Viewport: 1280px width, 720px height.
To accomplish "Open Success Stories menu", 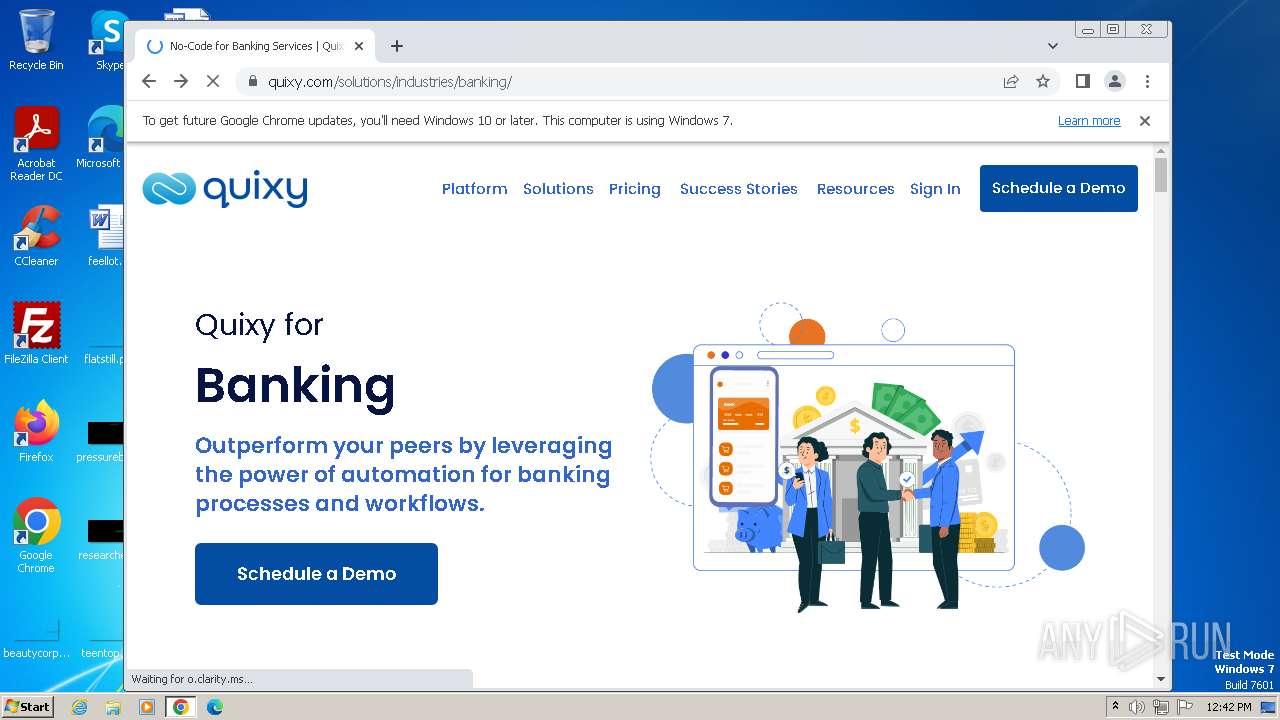I will 739,188.
